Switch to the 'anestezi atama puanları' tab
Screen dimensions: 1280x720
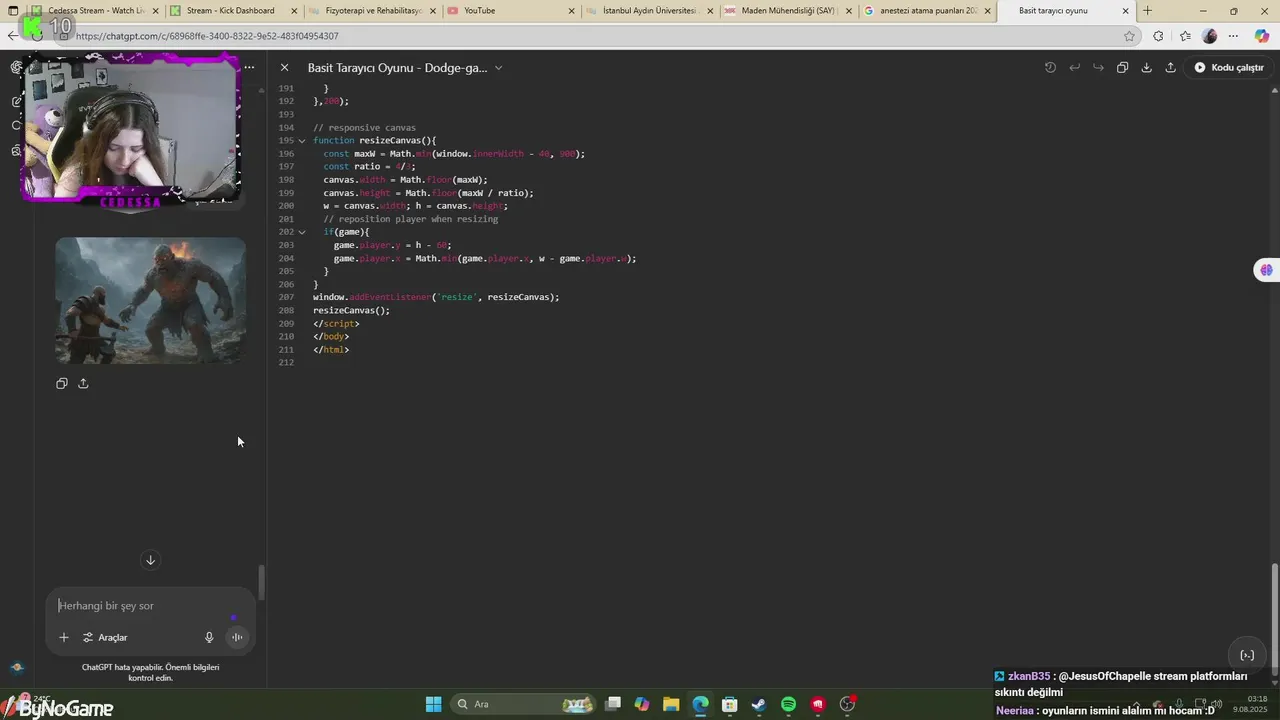928,11
